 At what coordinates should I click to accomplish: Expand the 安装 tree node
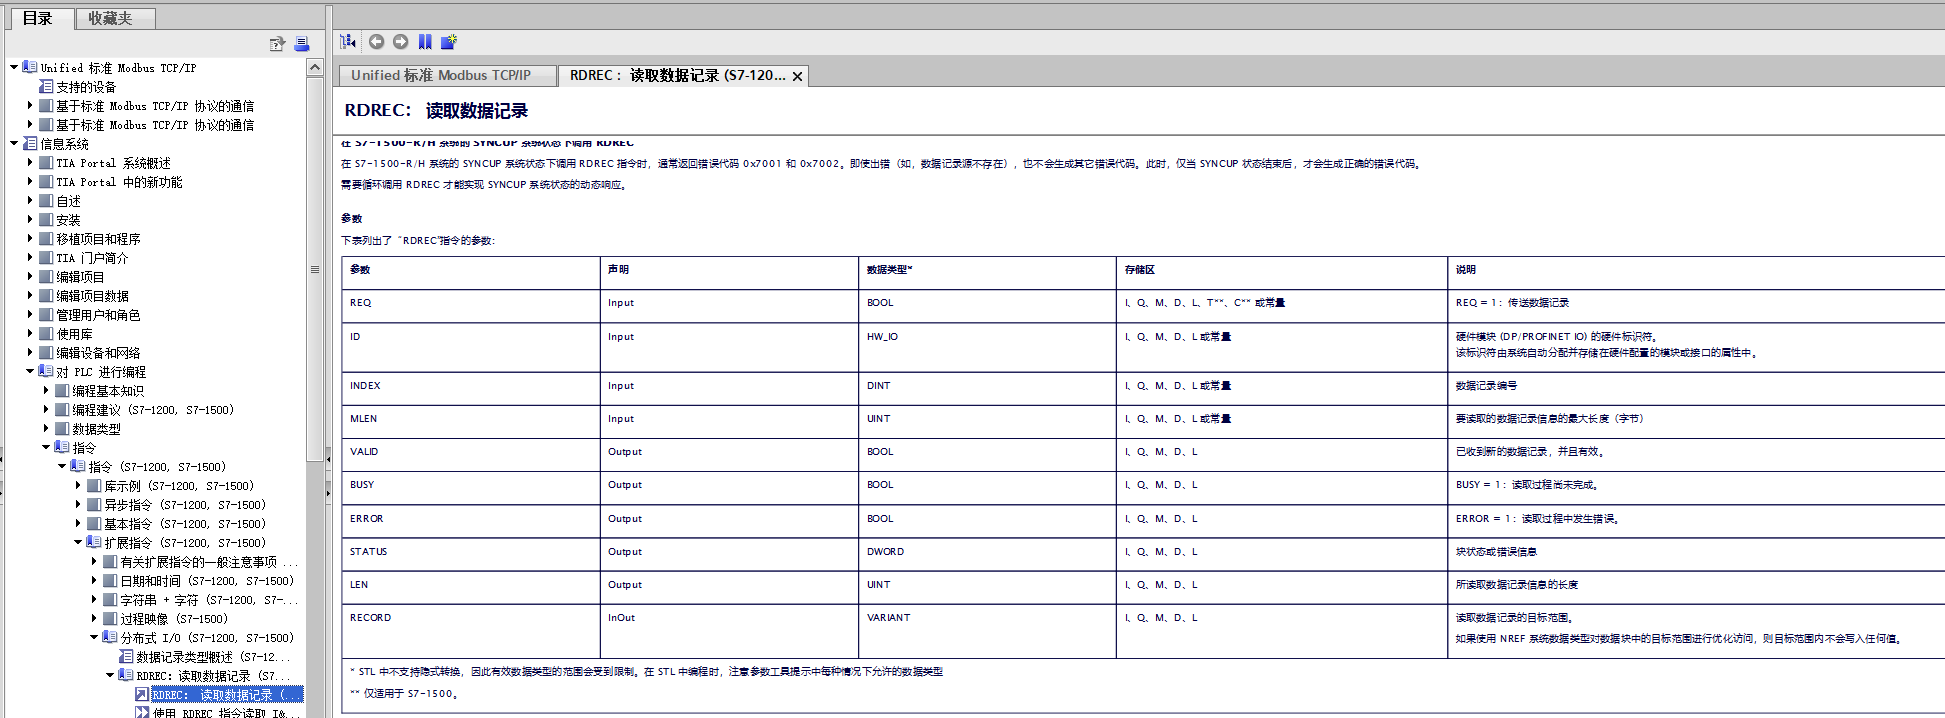coord(30,220)
